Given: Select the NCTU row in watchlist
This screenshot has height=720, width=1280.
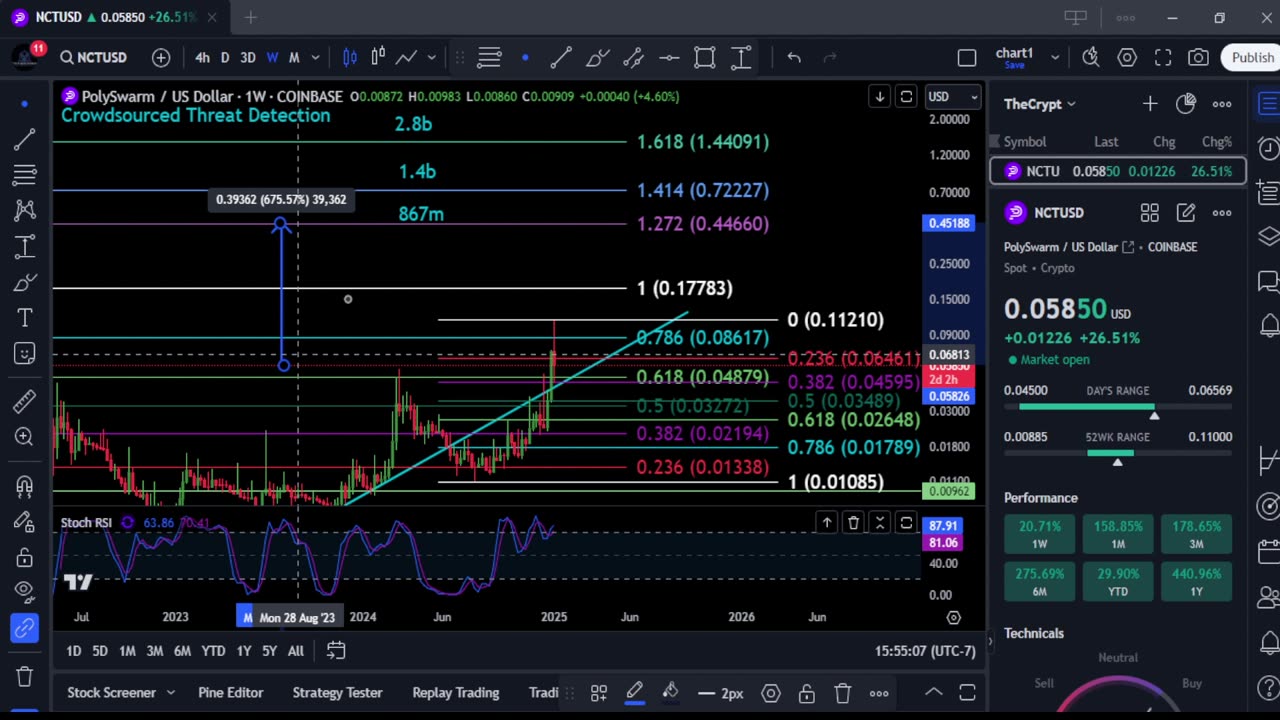Looking at the screenshot, I should tap(1118, 171).
